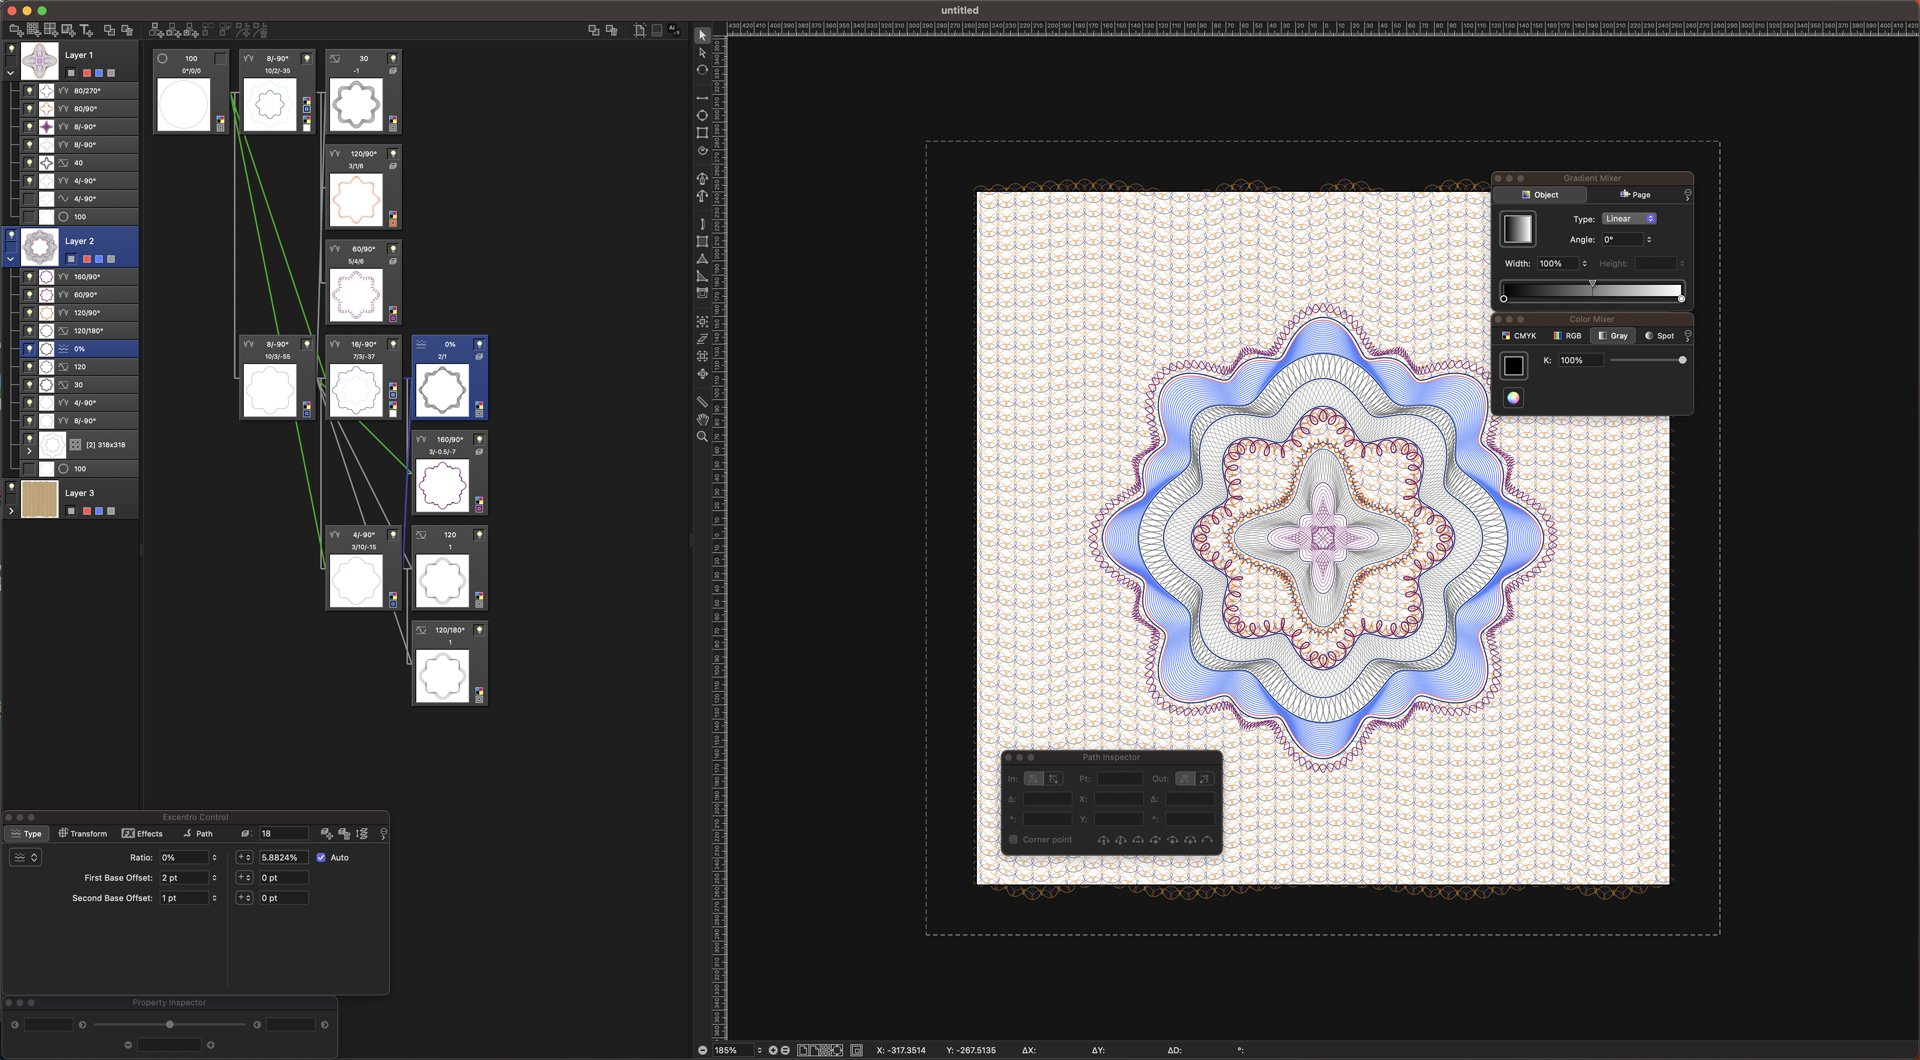Viewport: 1920px width, 1060px height.
Task: Click the zoom out button in status bar
Action: point(703,1050)
